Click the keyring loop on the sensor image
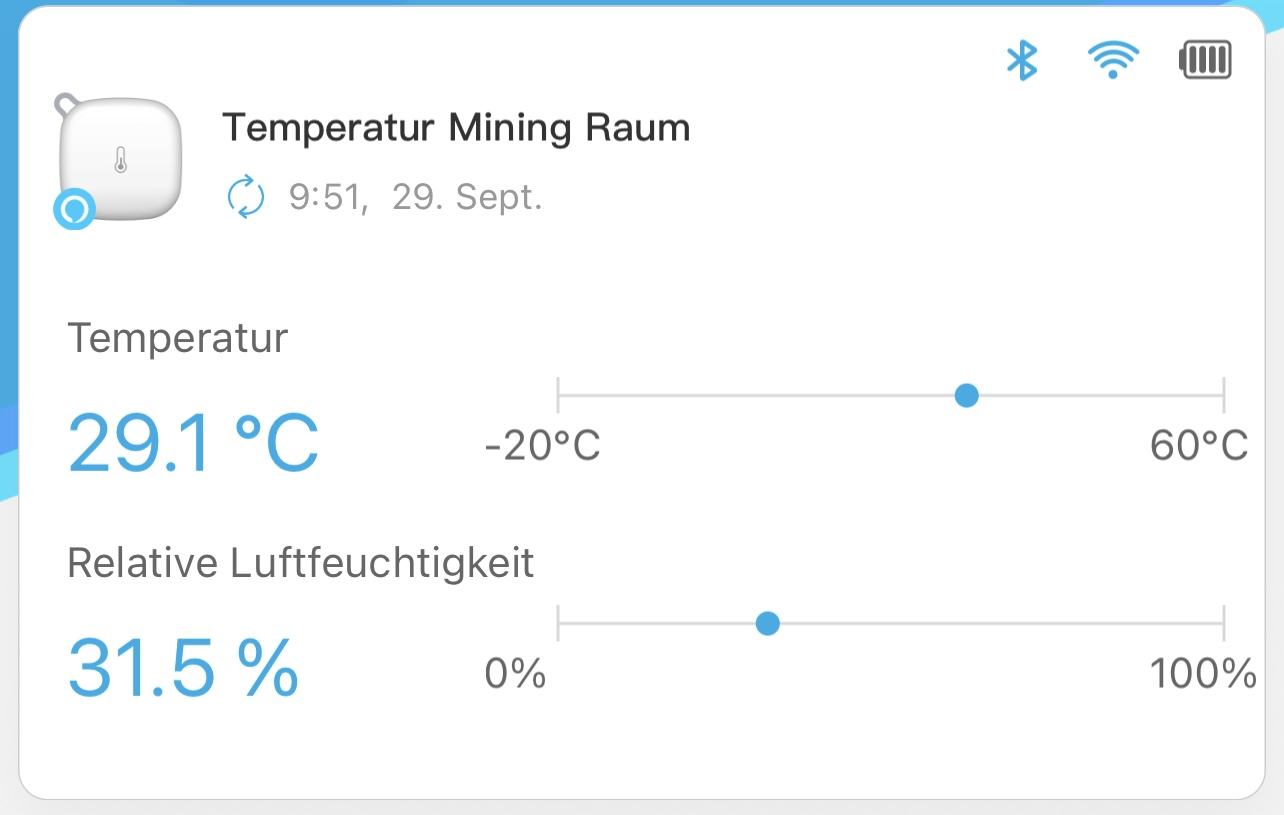The image size is (1284, 815). (68, 102)
